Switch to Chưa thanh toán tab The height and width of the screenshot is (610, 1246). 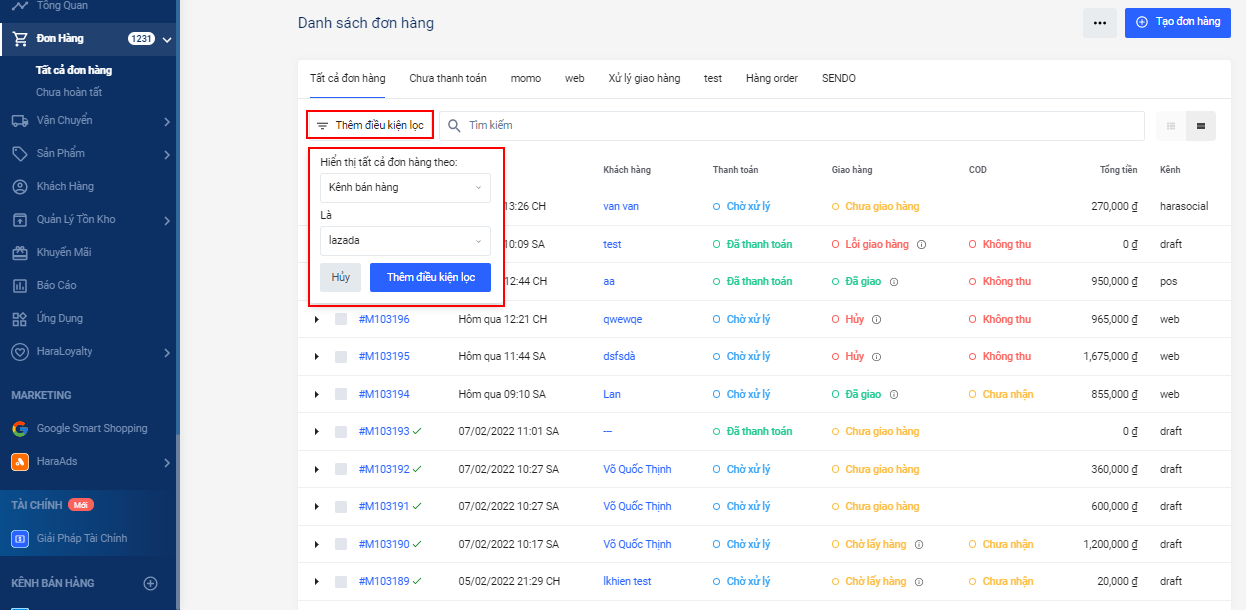pyautogui.click(x=447, y=78)
